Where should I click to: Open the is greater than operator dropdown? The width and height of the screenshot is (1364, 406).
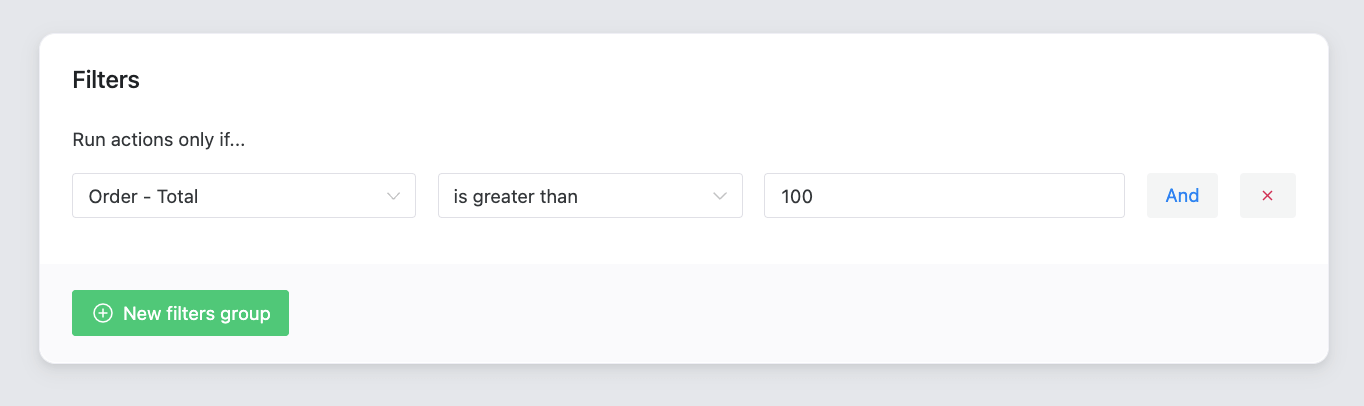[x=590, y=196]
